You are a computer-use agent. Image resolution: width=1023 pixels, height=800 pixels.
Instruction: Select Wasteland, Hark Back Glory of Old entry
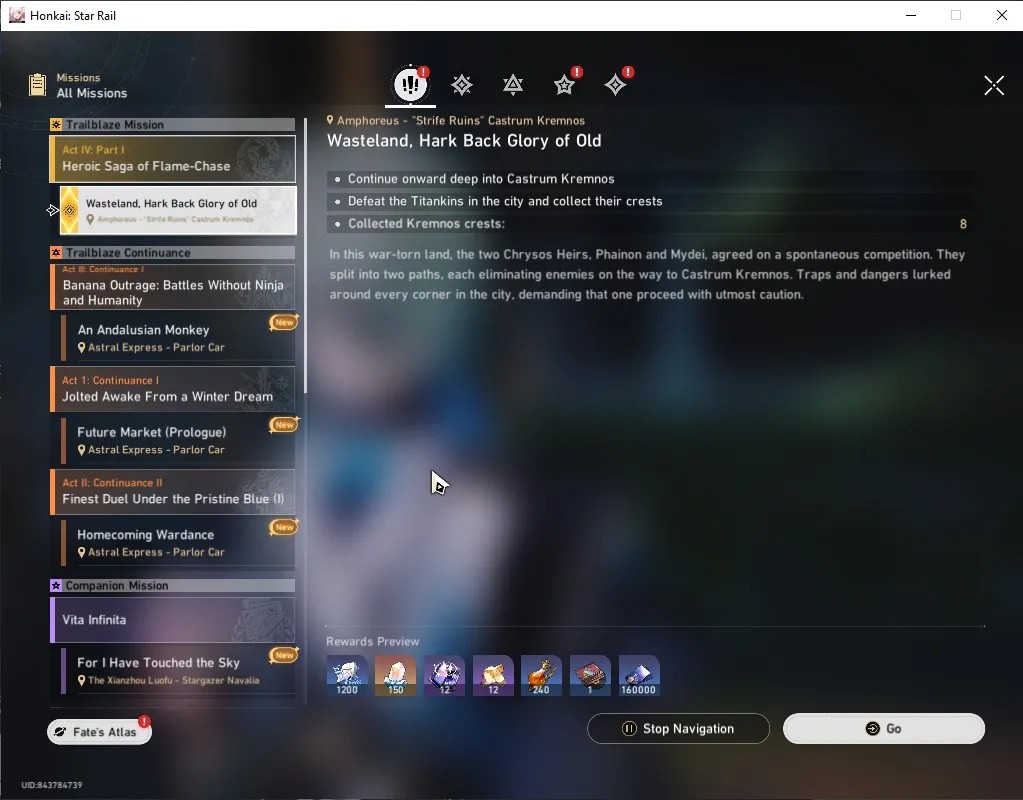178,210
